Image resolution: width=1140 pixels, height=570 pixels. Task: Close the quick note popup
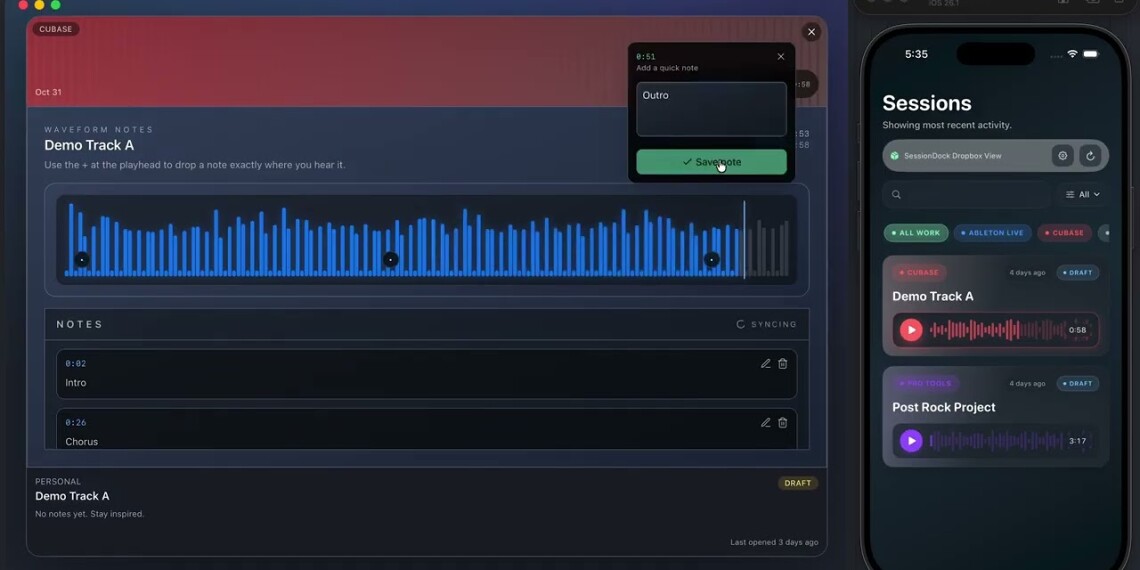(x=781, y=57)
